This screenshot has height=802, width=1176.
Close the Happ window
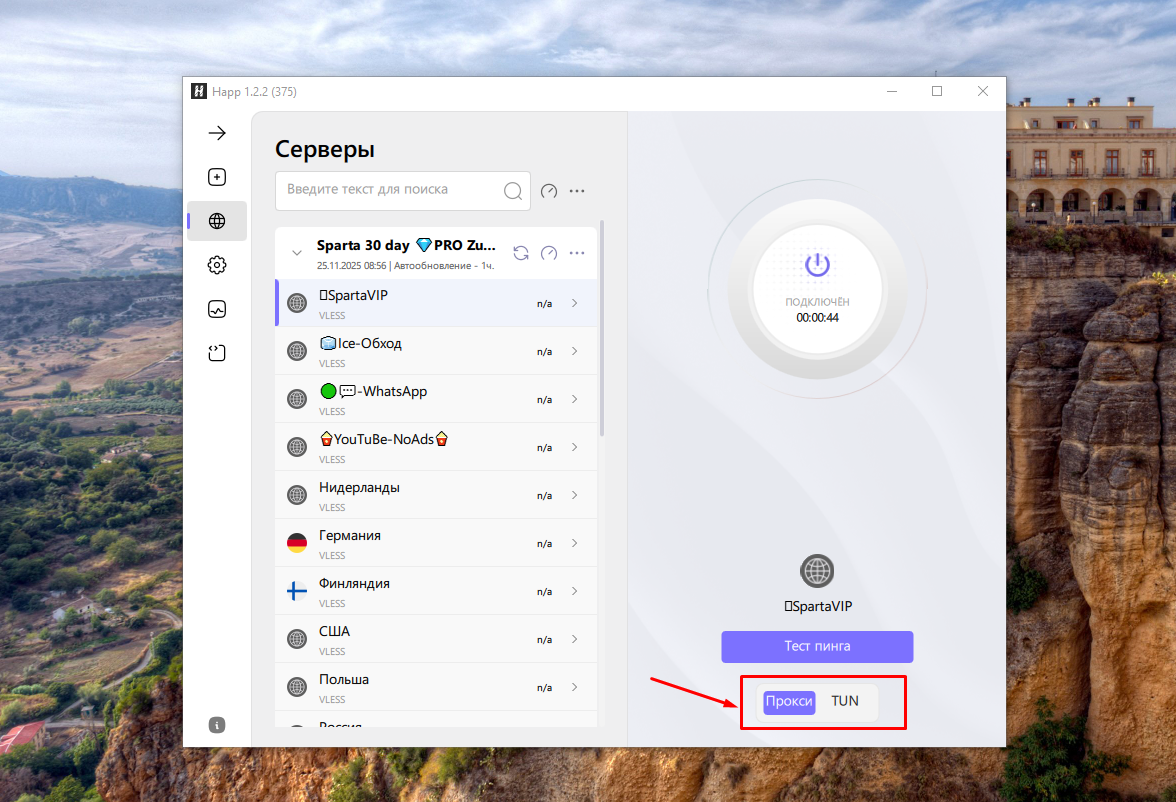coord(982,91)
